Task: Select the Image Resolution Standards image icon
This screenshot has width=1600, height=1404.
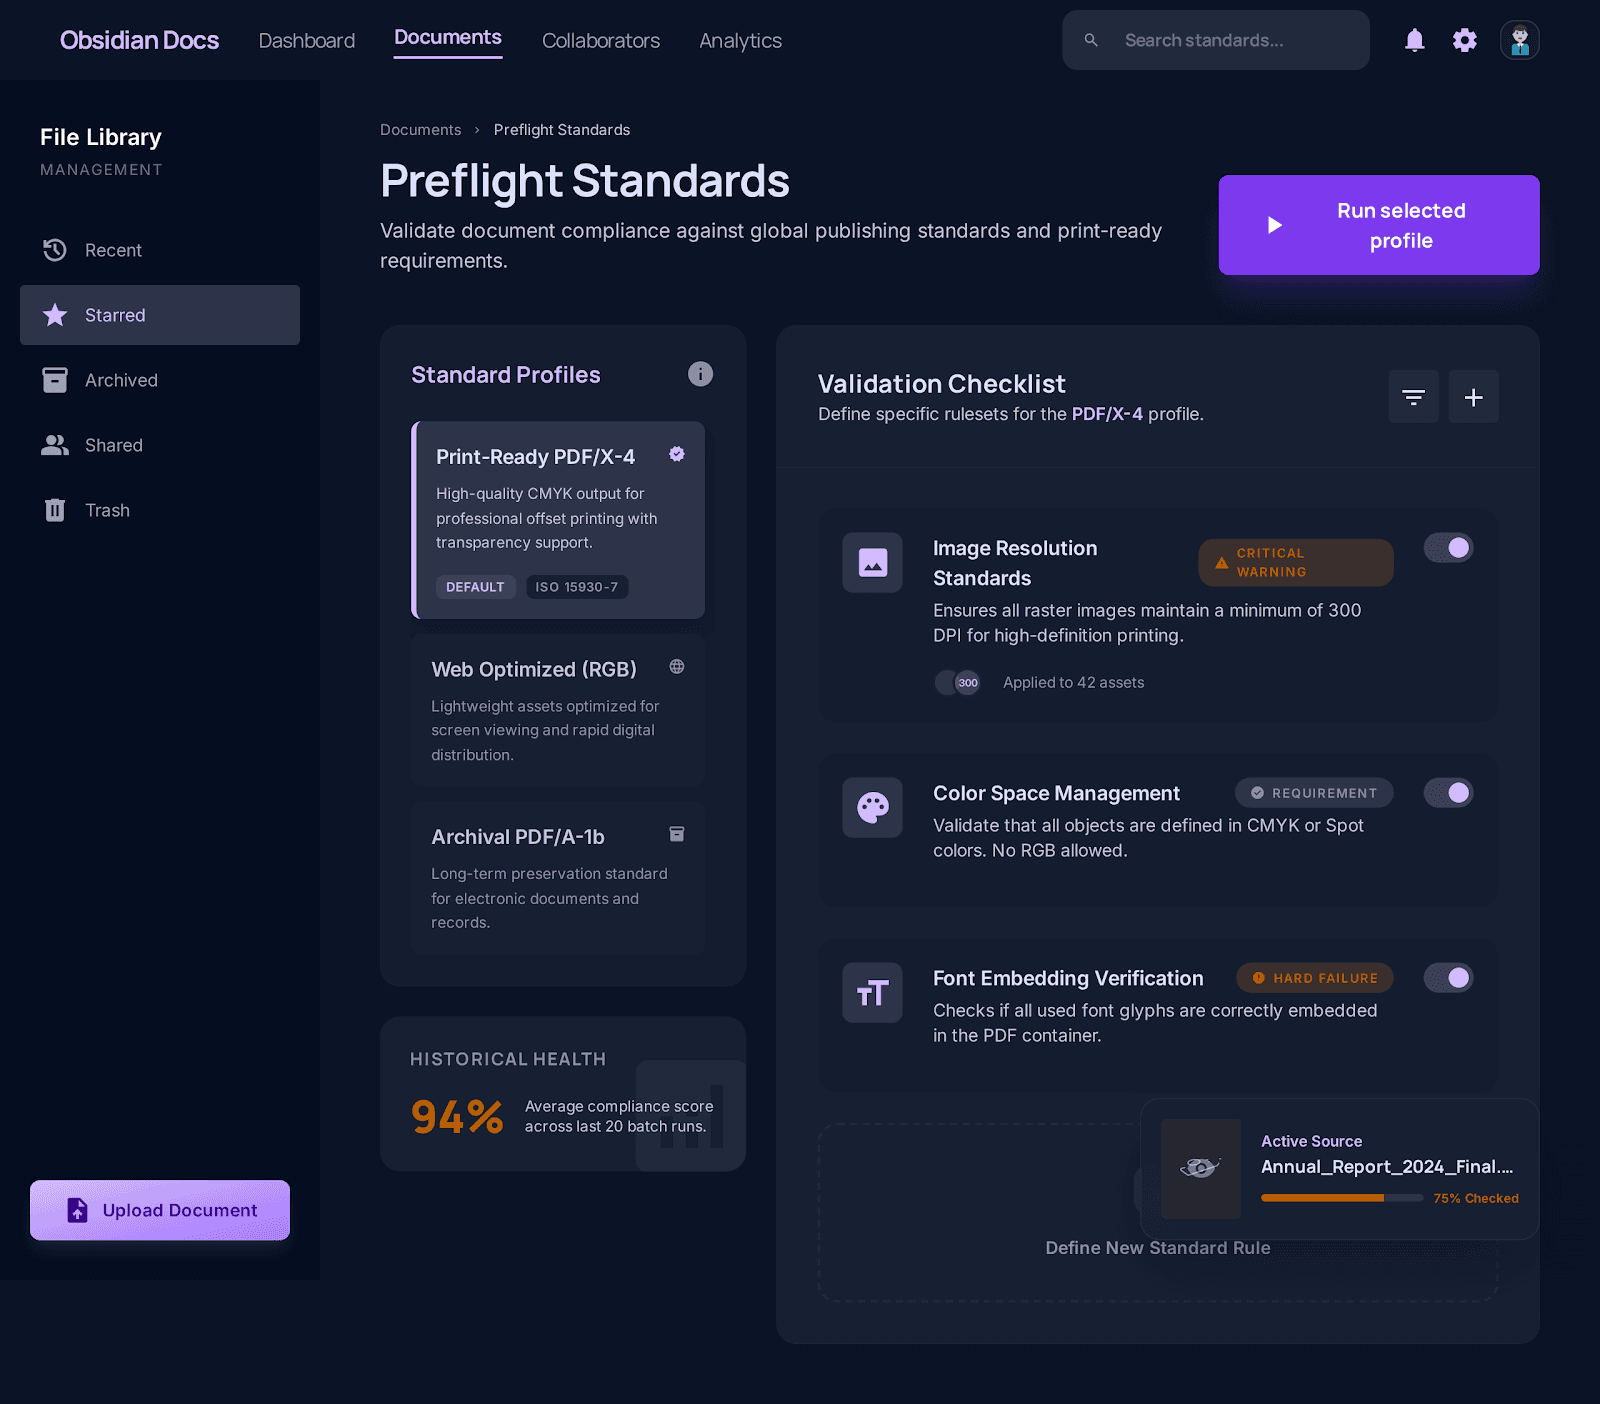Action: pos(871,562)
